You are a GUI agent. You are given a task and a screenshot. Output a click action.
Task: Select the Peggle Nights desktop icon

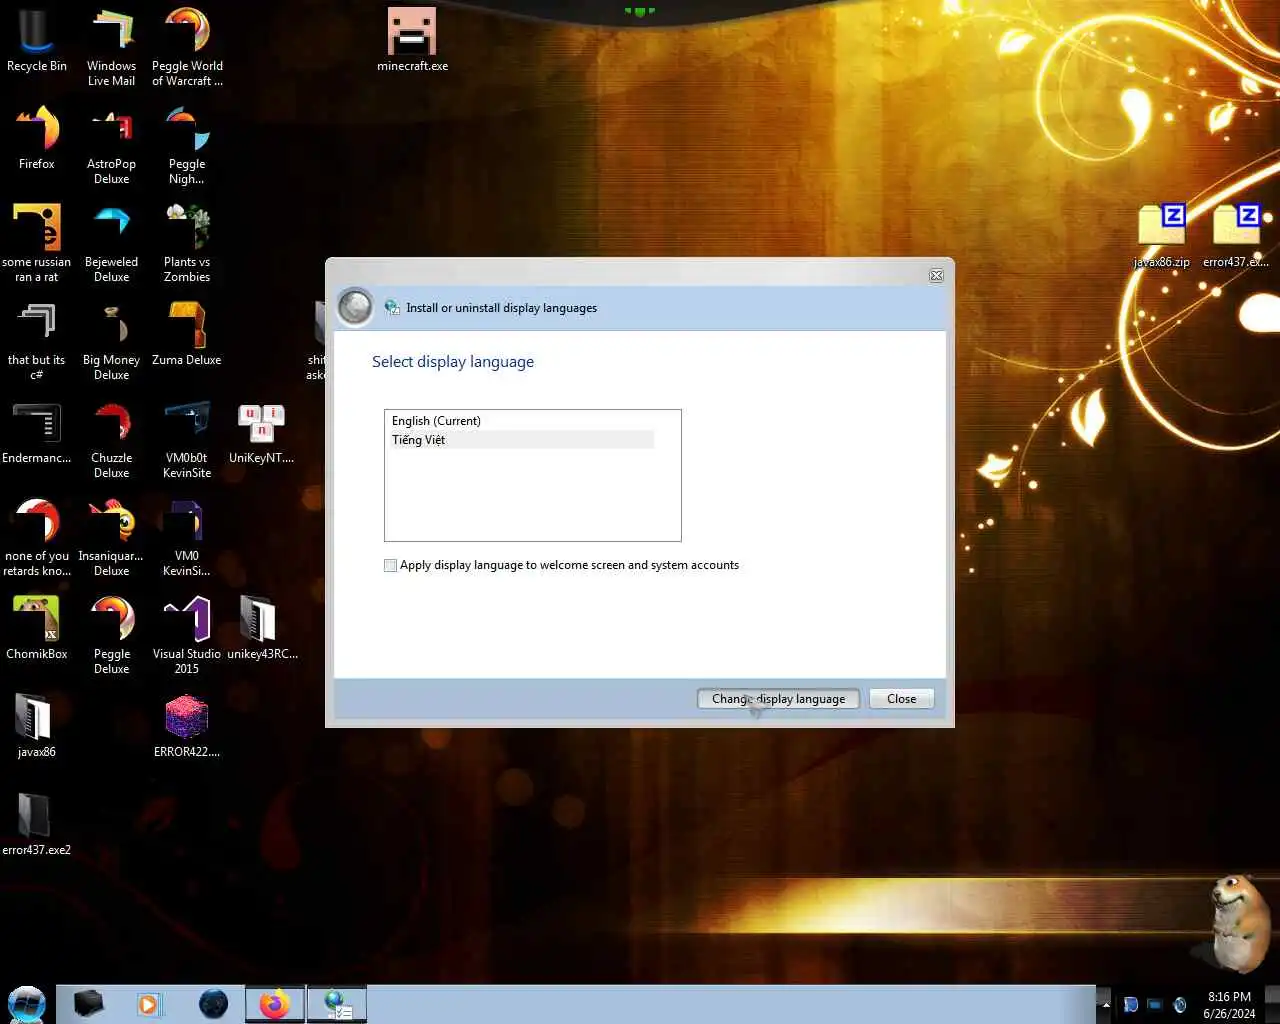(187, 146)
